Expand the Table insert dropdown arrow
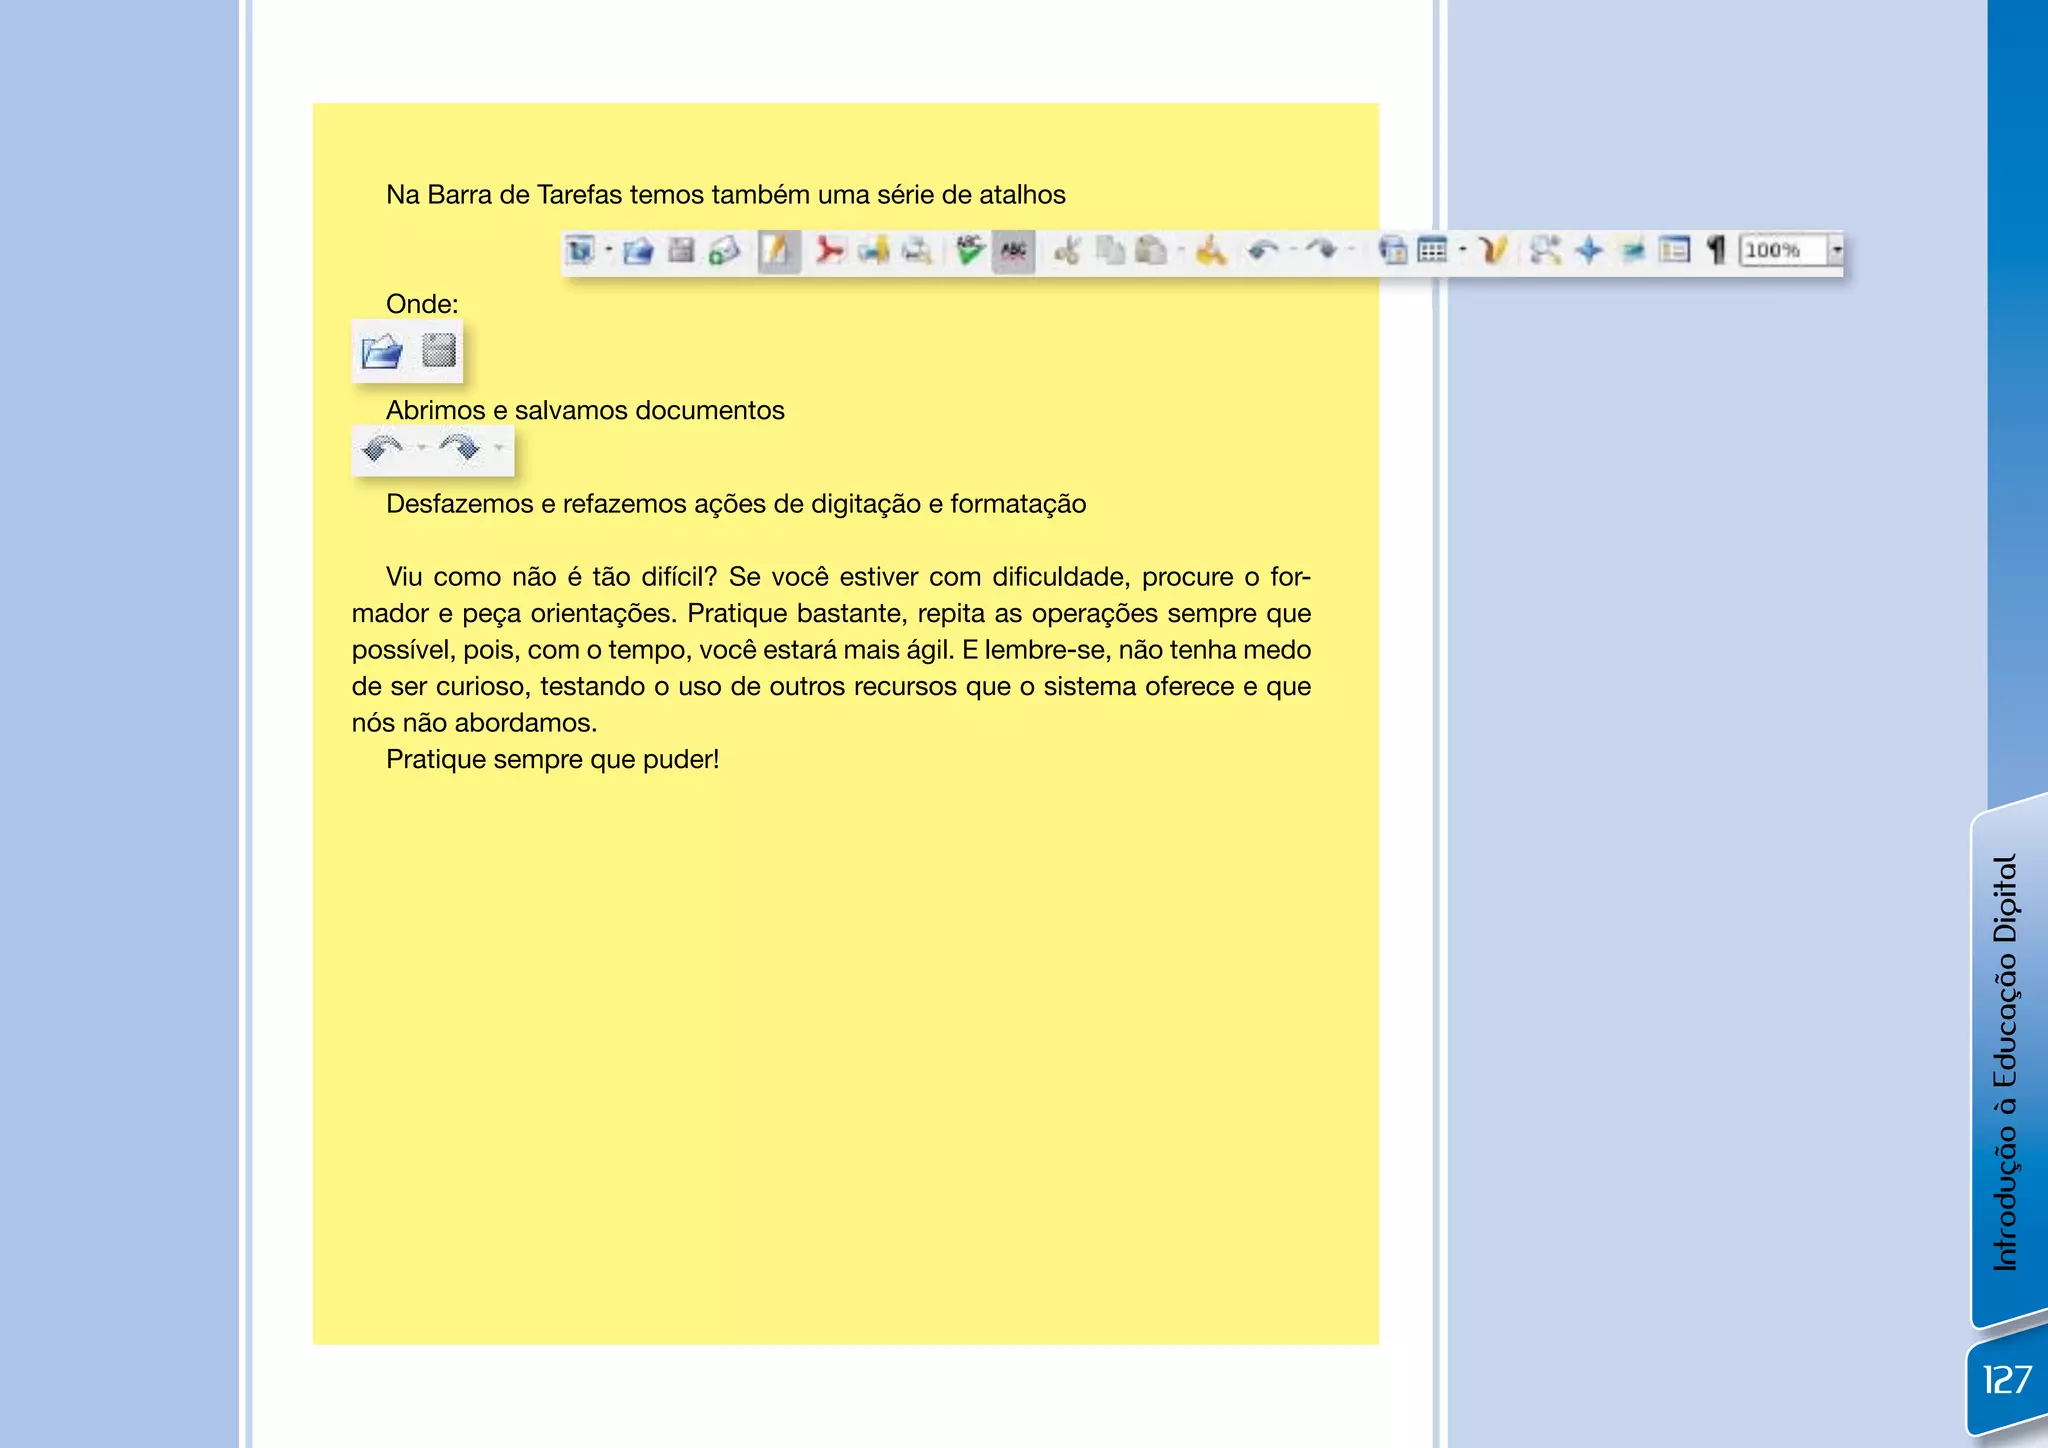The image size is (2048, 1448). click(x=1462, y=250)
